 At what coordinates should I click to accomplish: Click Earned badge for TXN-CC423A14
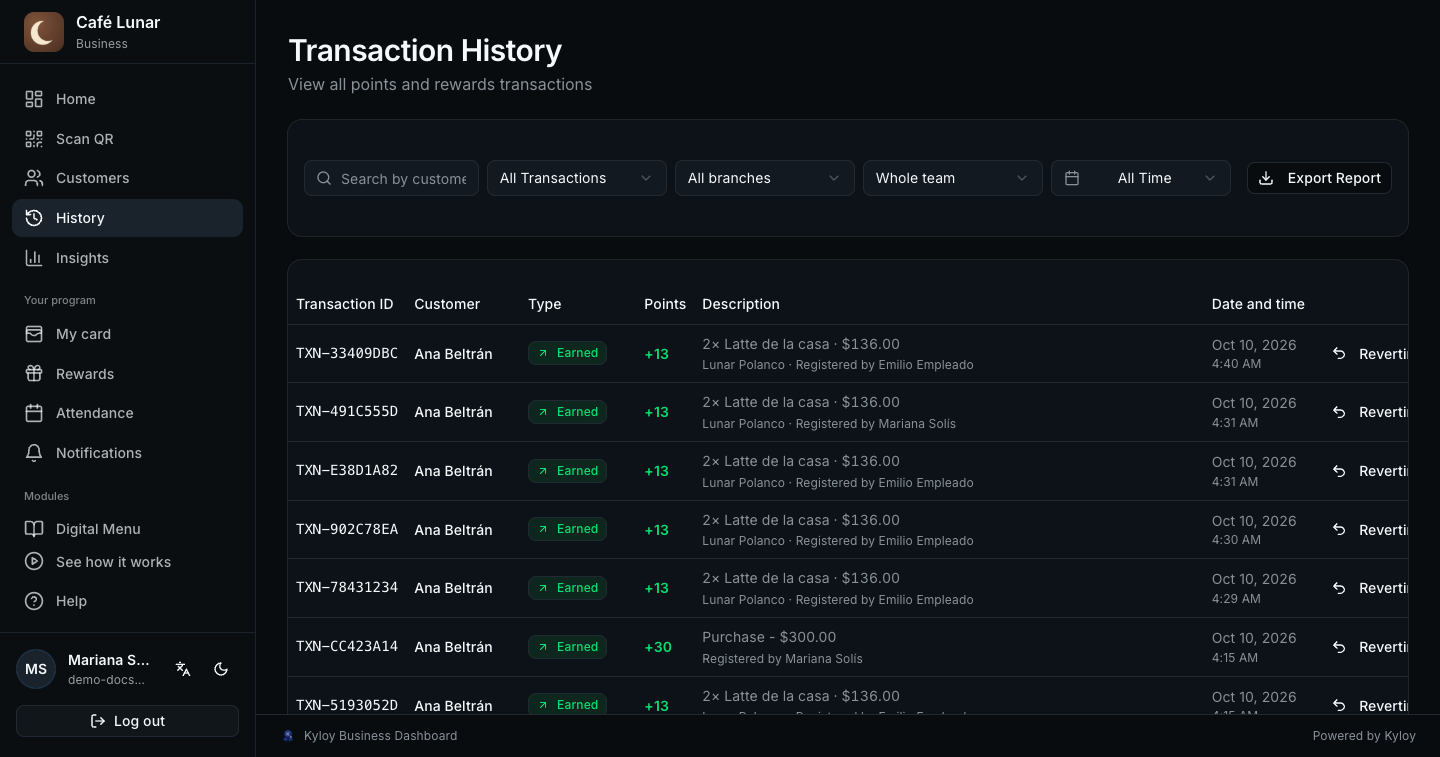tap(567, 647)
